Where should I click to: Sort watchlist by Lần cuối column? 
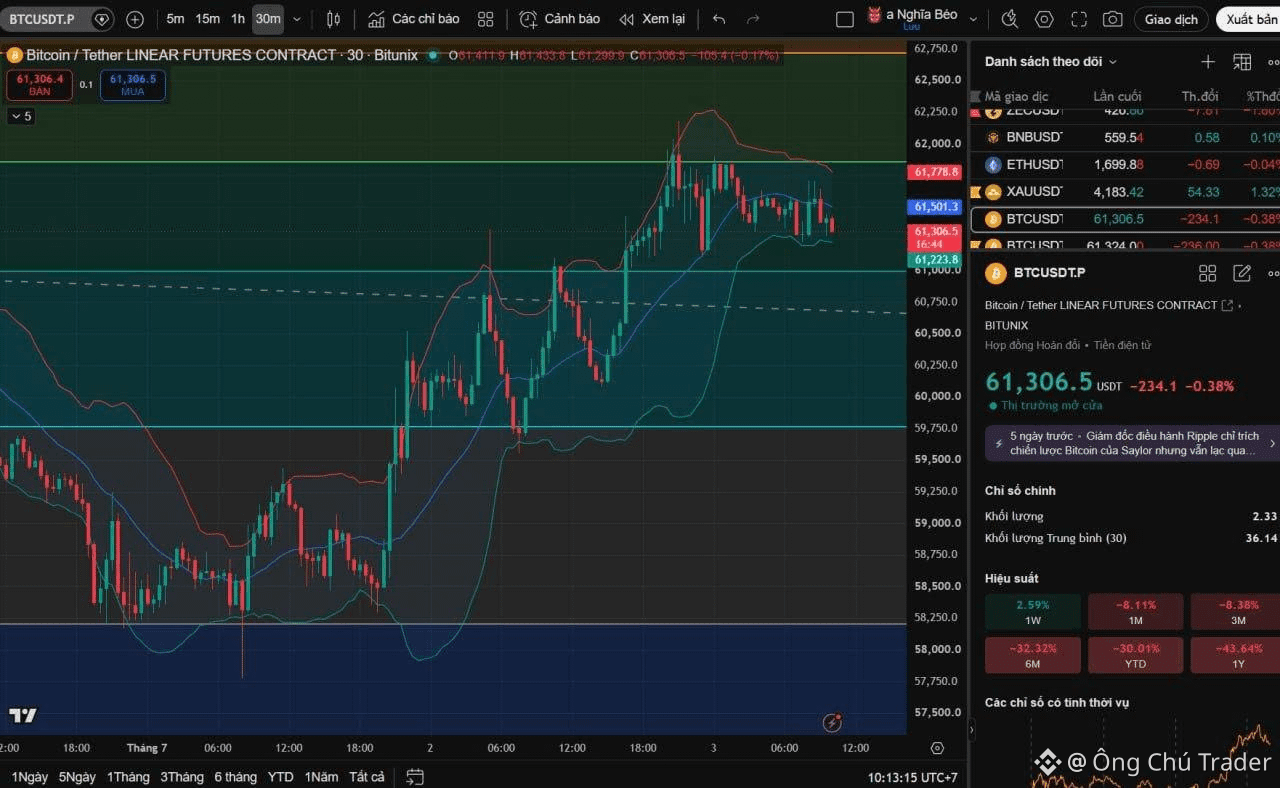(1117, 96)
